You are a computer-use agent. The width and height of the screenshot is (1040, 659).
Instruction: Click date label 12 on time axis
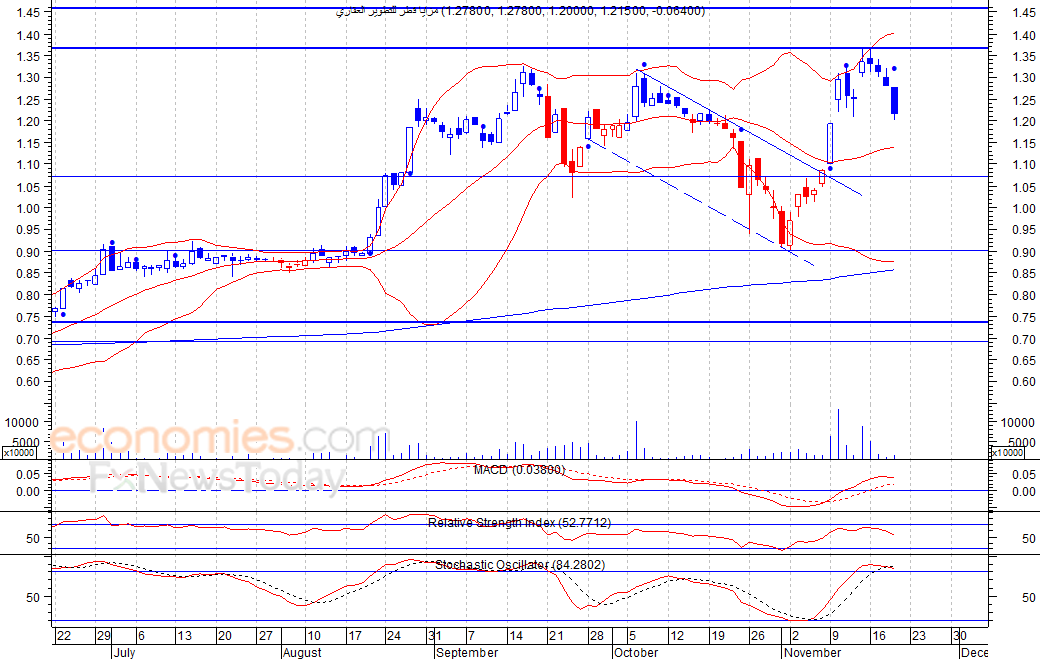click(677, 636)
